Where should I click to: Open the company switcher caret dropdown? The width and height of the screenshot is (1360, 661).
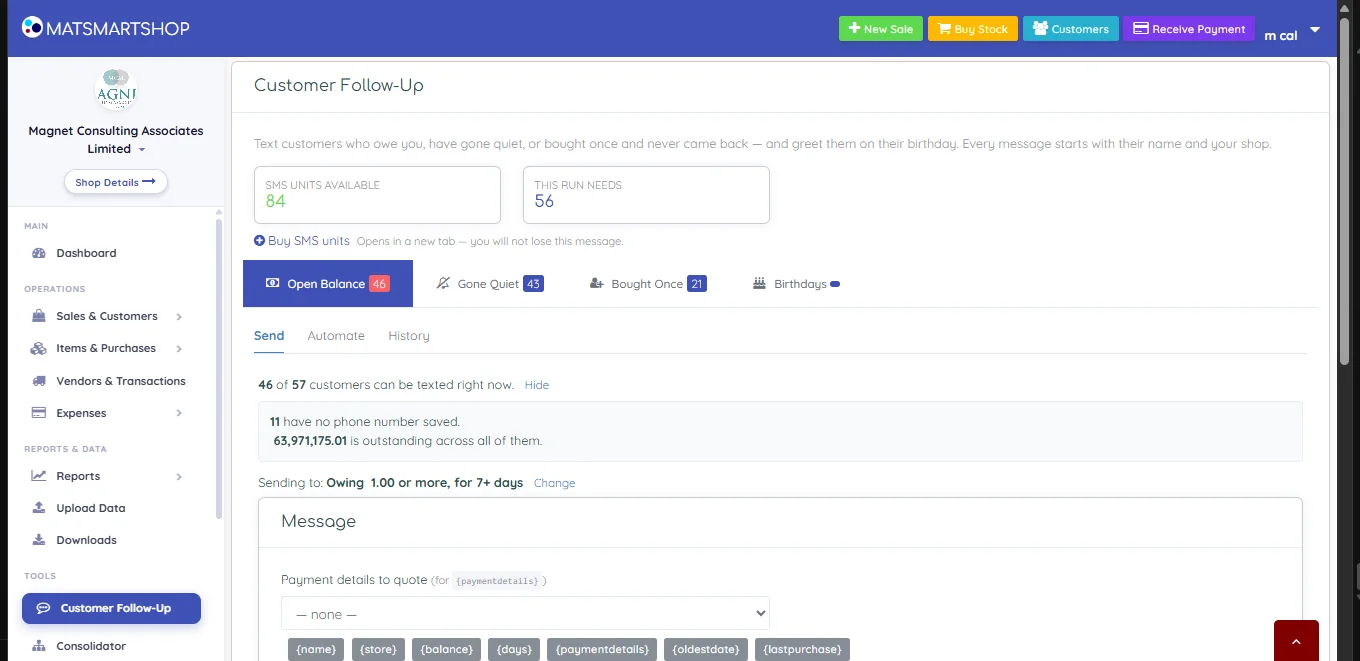pos(142,150)
